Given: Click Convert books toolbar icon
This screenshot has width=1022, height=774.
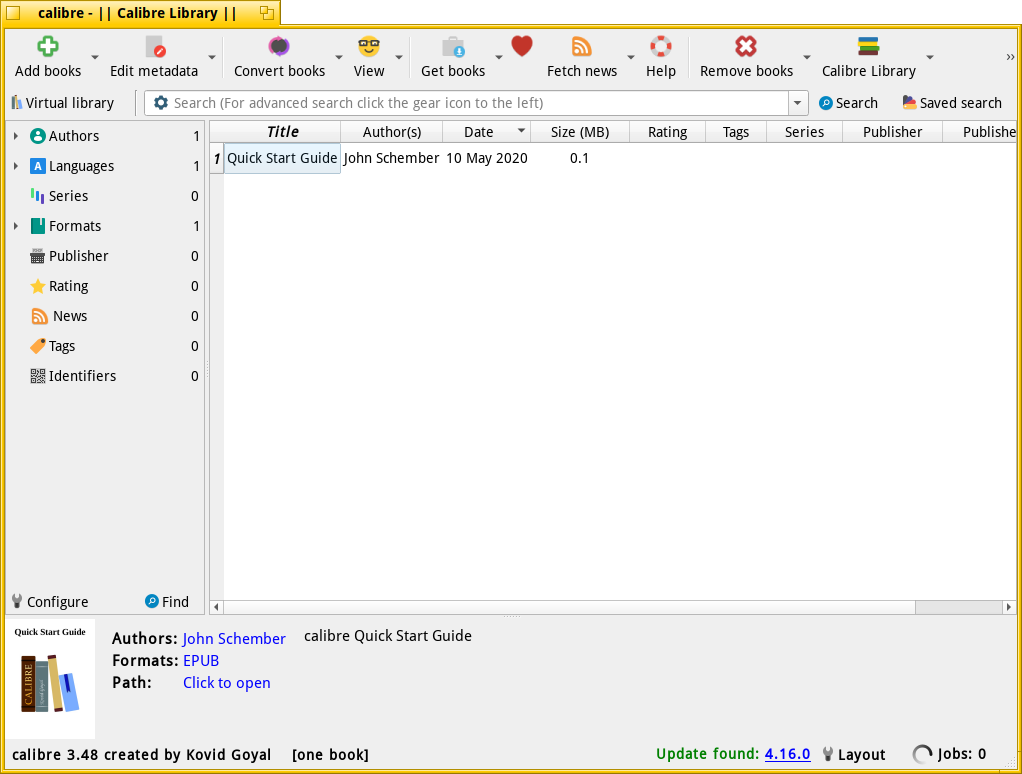Looking at the screenshot, I should point(279,46).
